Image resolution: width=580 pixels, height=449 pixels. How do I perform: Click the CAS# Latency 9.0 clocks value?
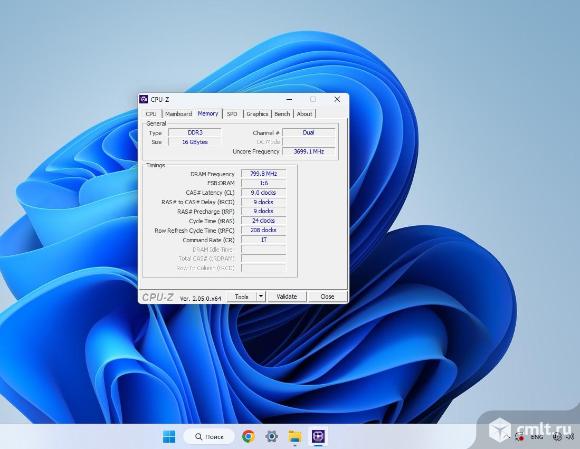(x=263, y=193)
